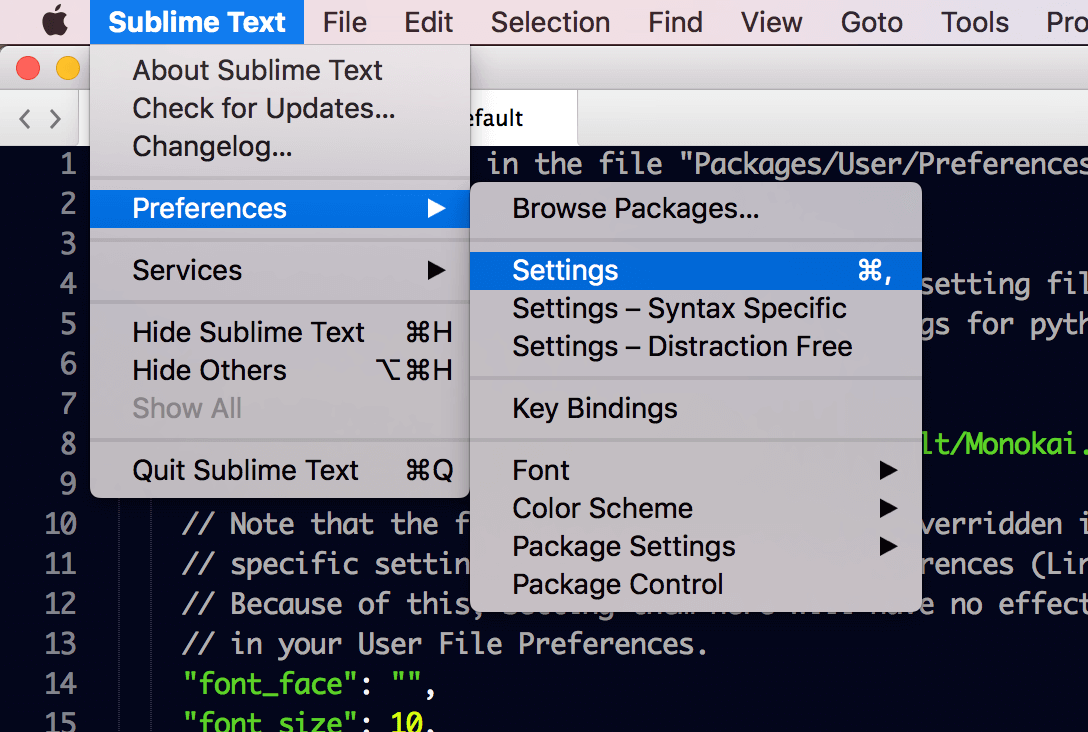This screenshot has height=732, width=1088.
Task: Open the Edit menu
Action: click(x=429, y=22)
